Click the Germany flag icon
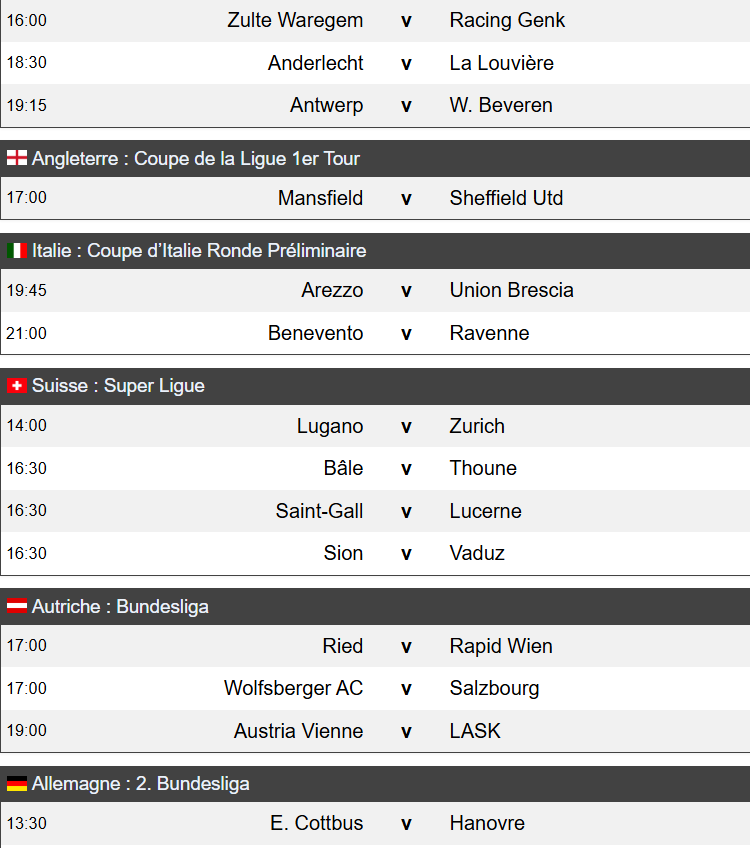 (x=17, y=783)
